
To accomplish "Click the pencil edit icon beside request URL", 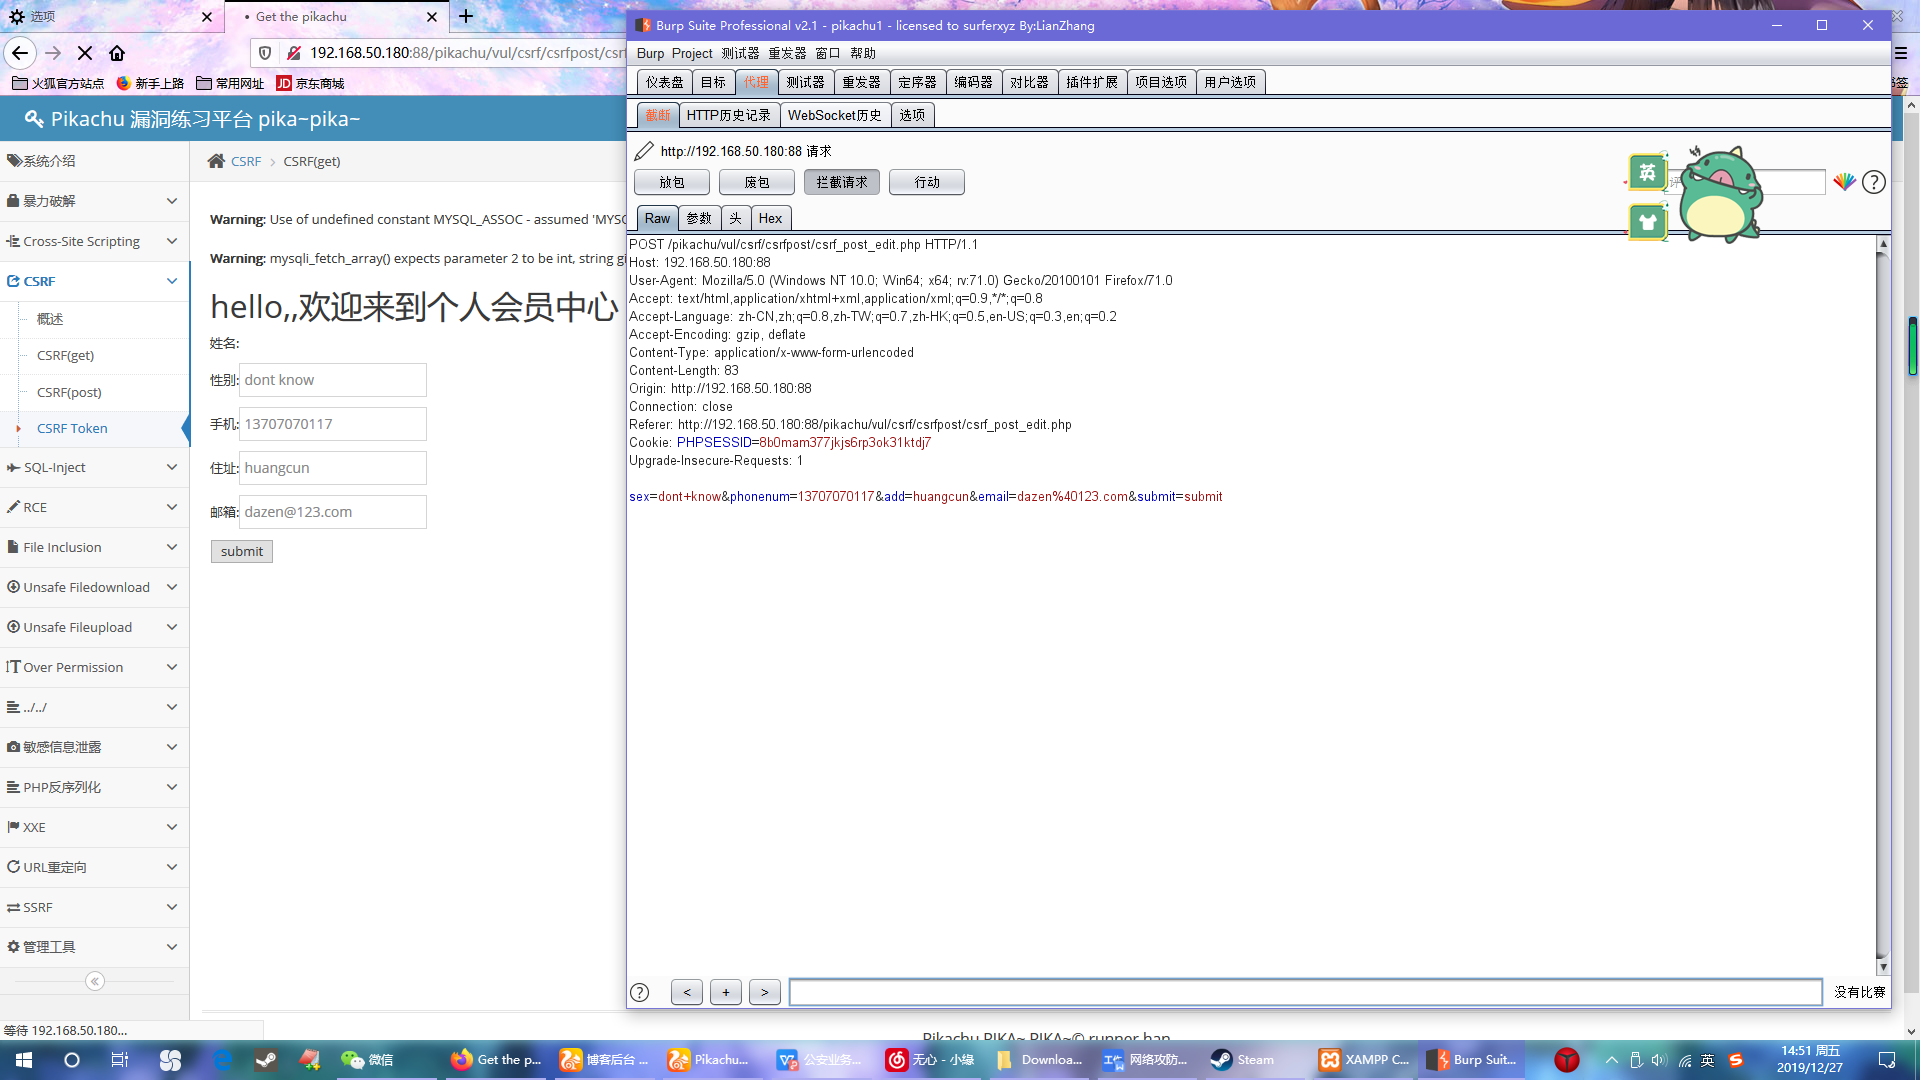I will tap(644, 151).
